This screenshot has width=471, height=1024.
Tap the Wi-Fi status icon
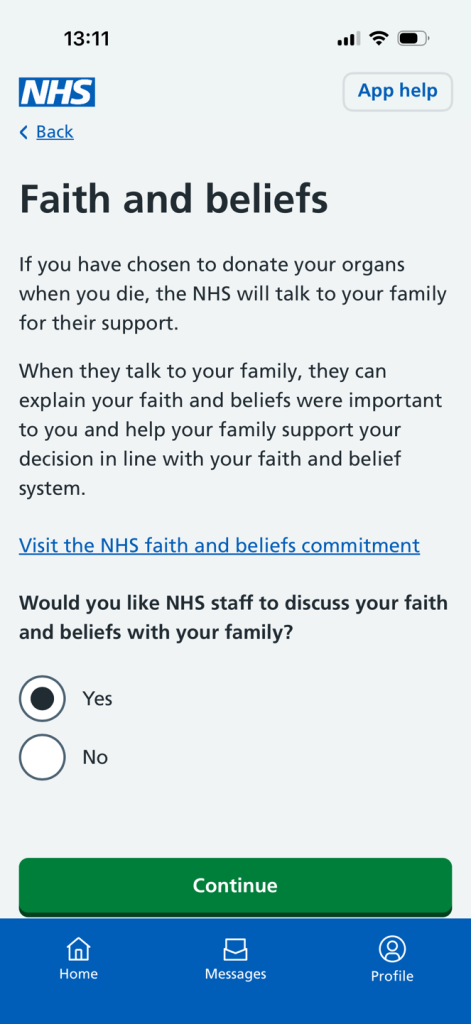coord(378,39)
